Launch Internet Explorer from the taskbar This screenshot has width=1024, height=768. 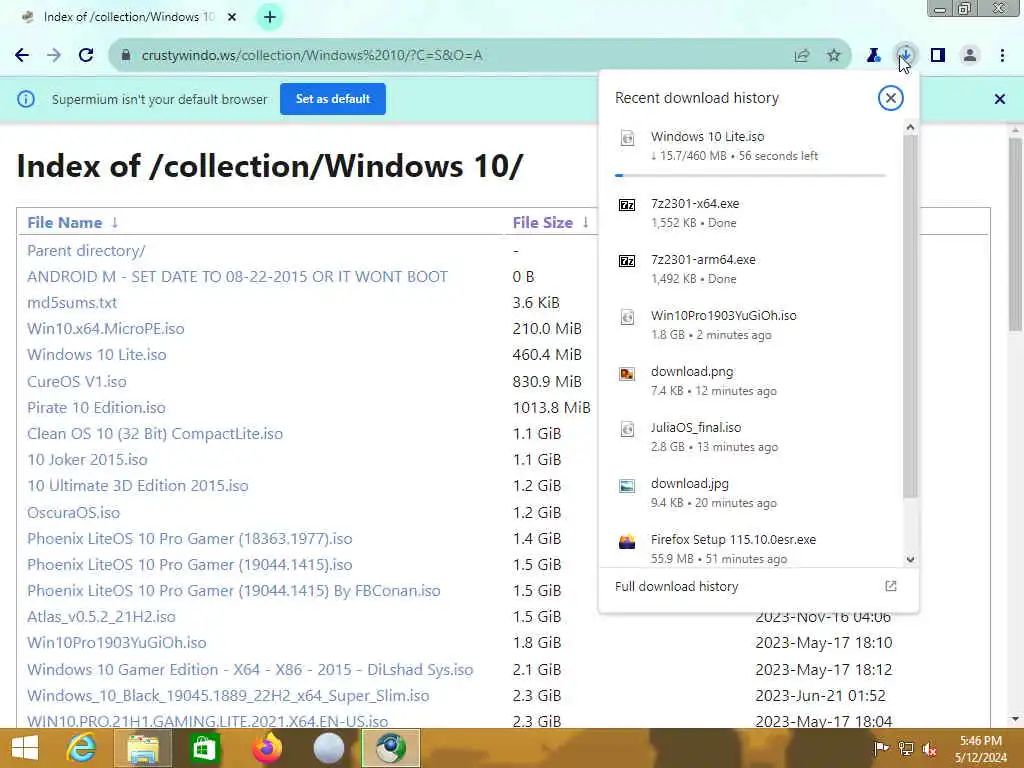point(82,748)
